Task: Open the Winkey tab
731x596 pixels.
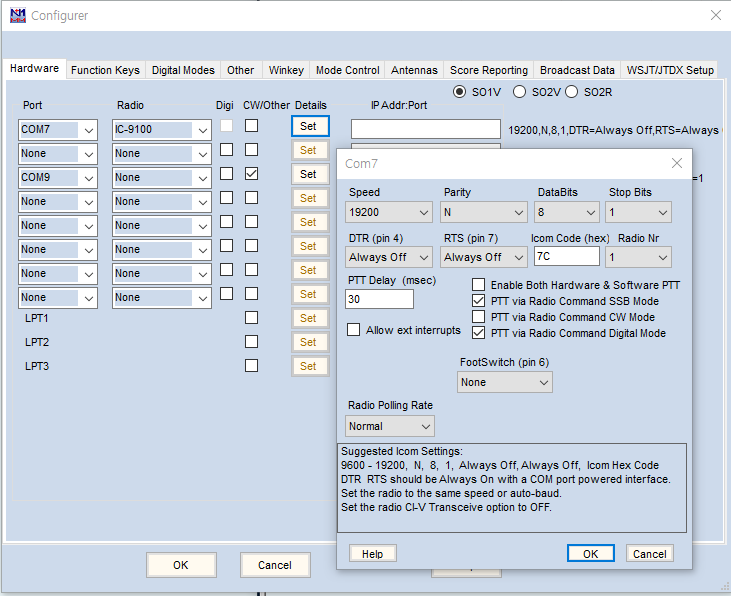Action: click(x=286, y=70)
